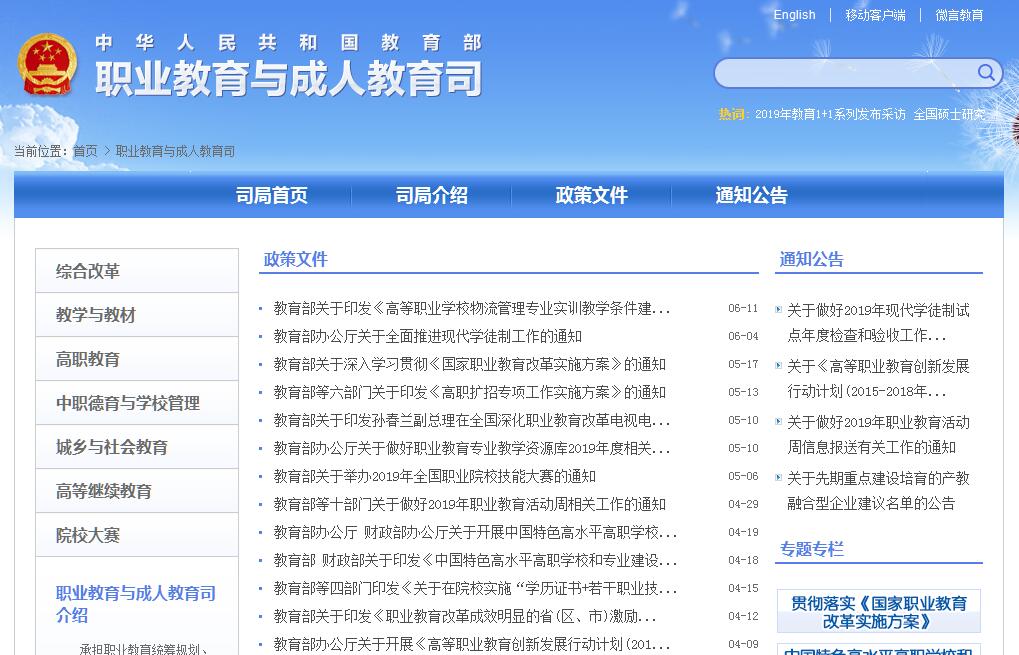Open notice about 全面推进现代学徒制工作
1019x655 pixels.
point(427,337)
